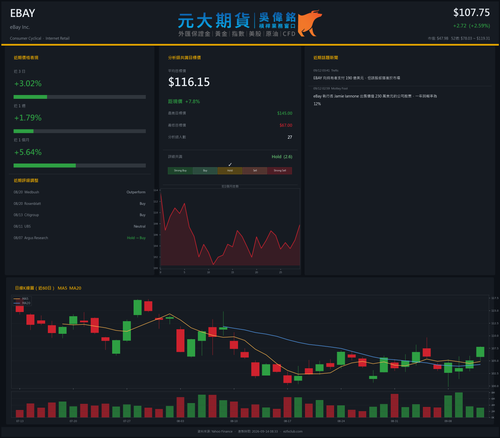The image size is (500, 438).
Task: Click the Citigroup Buy rating row
Action: pyautogui.click(x=80, y=215)
